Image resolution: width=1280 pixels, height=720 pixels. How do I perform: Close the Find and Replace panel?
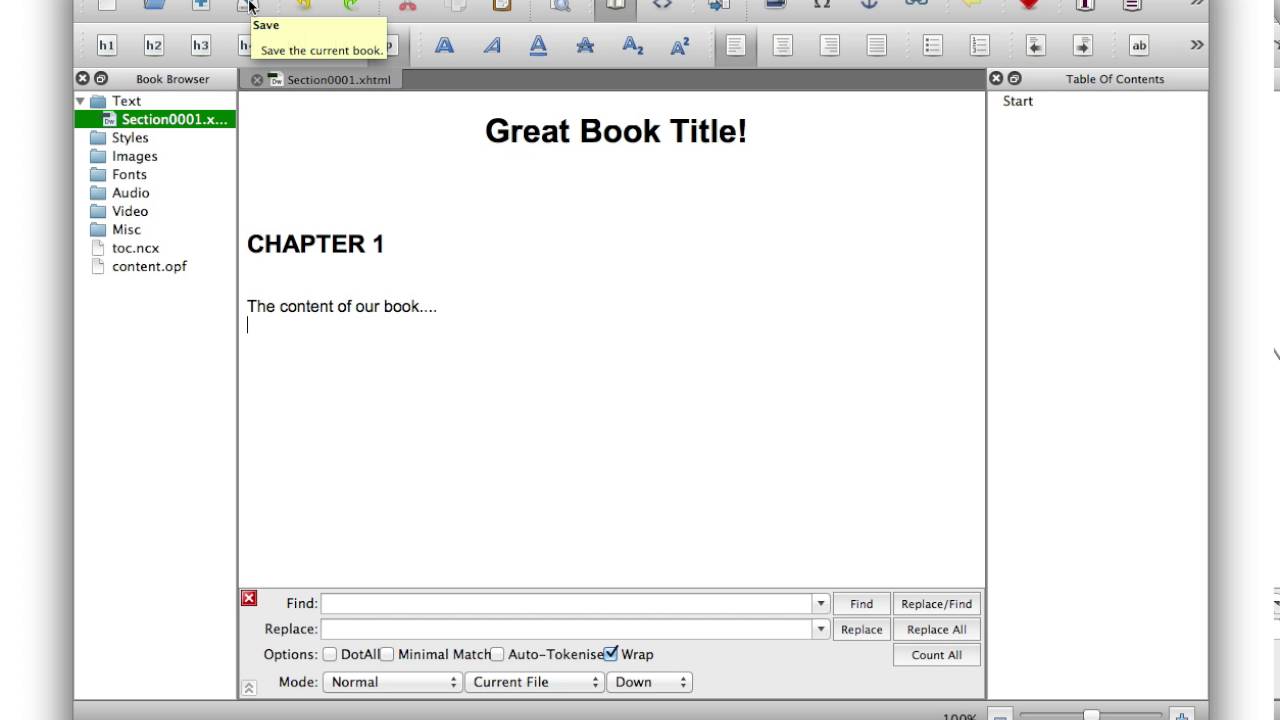click(249, 598)
